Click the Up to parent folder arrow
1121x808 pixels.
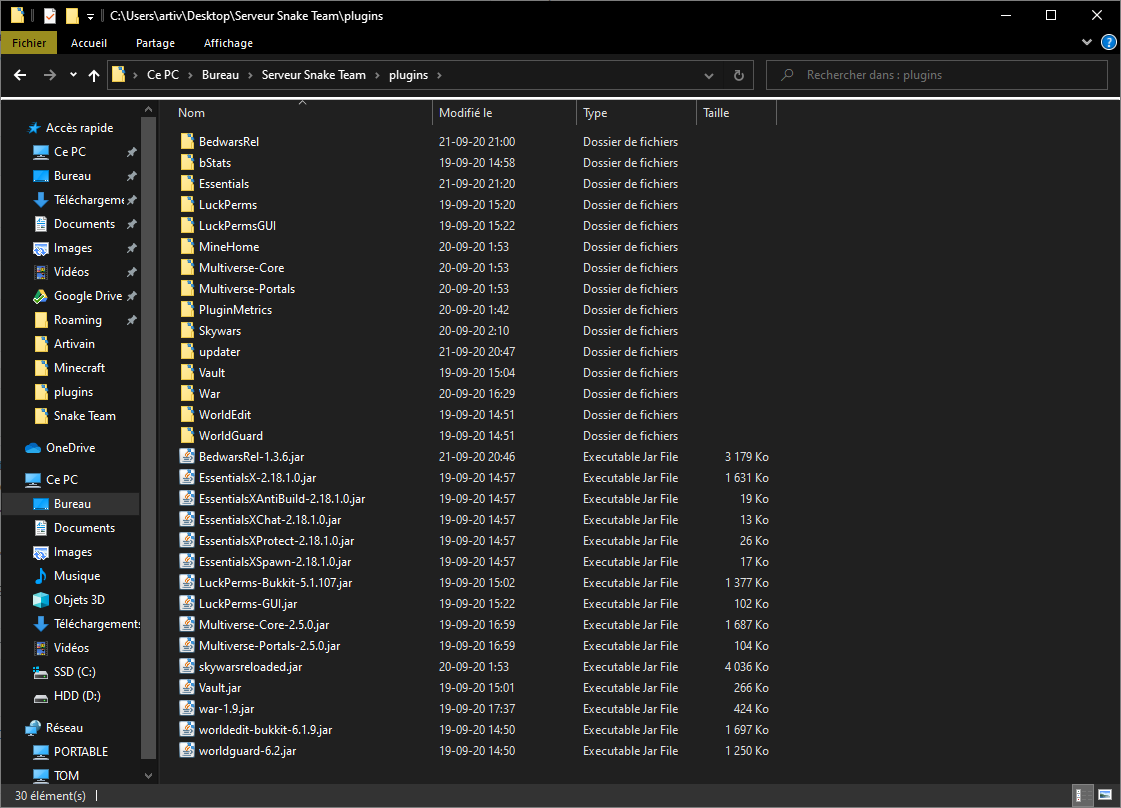pos(93,75)
